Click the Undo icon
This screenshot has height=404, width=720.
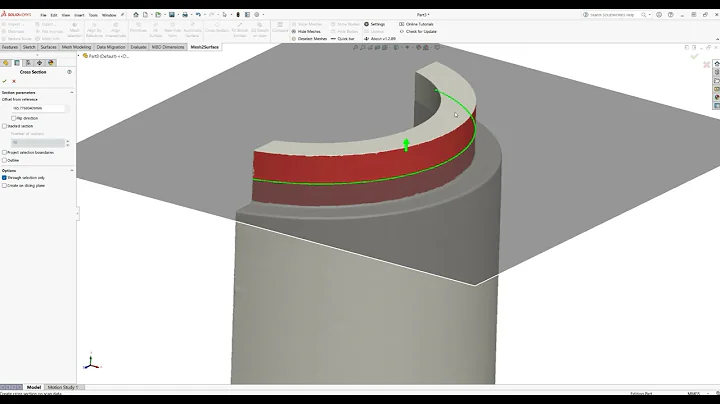pyautogui.click(x=198, y=15)
